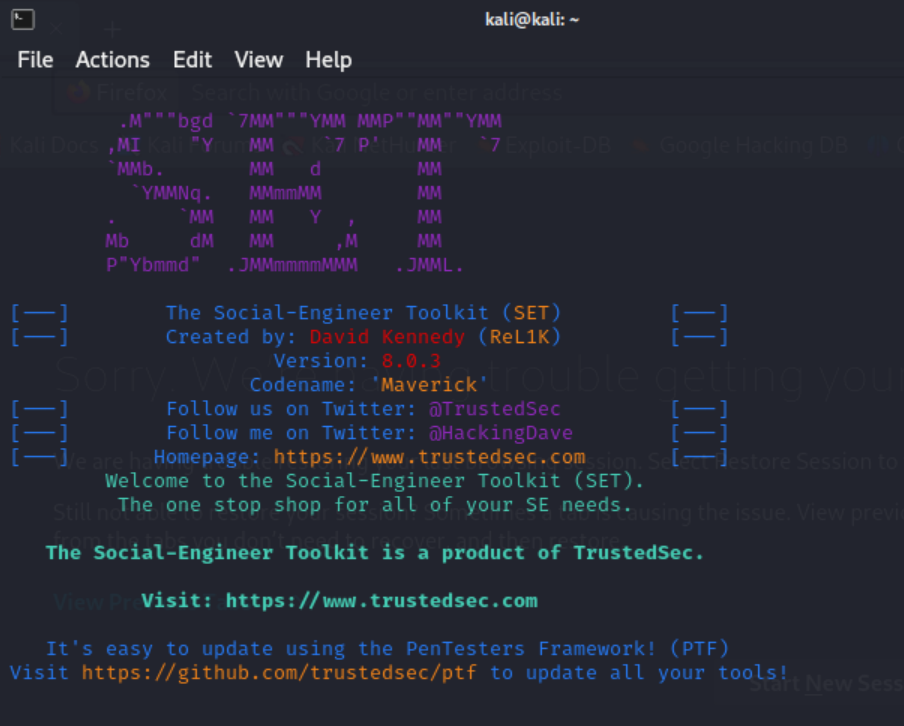The image size is (904, 726).
Task: Open the Actions menu
Action: 112,60
